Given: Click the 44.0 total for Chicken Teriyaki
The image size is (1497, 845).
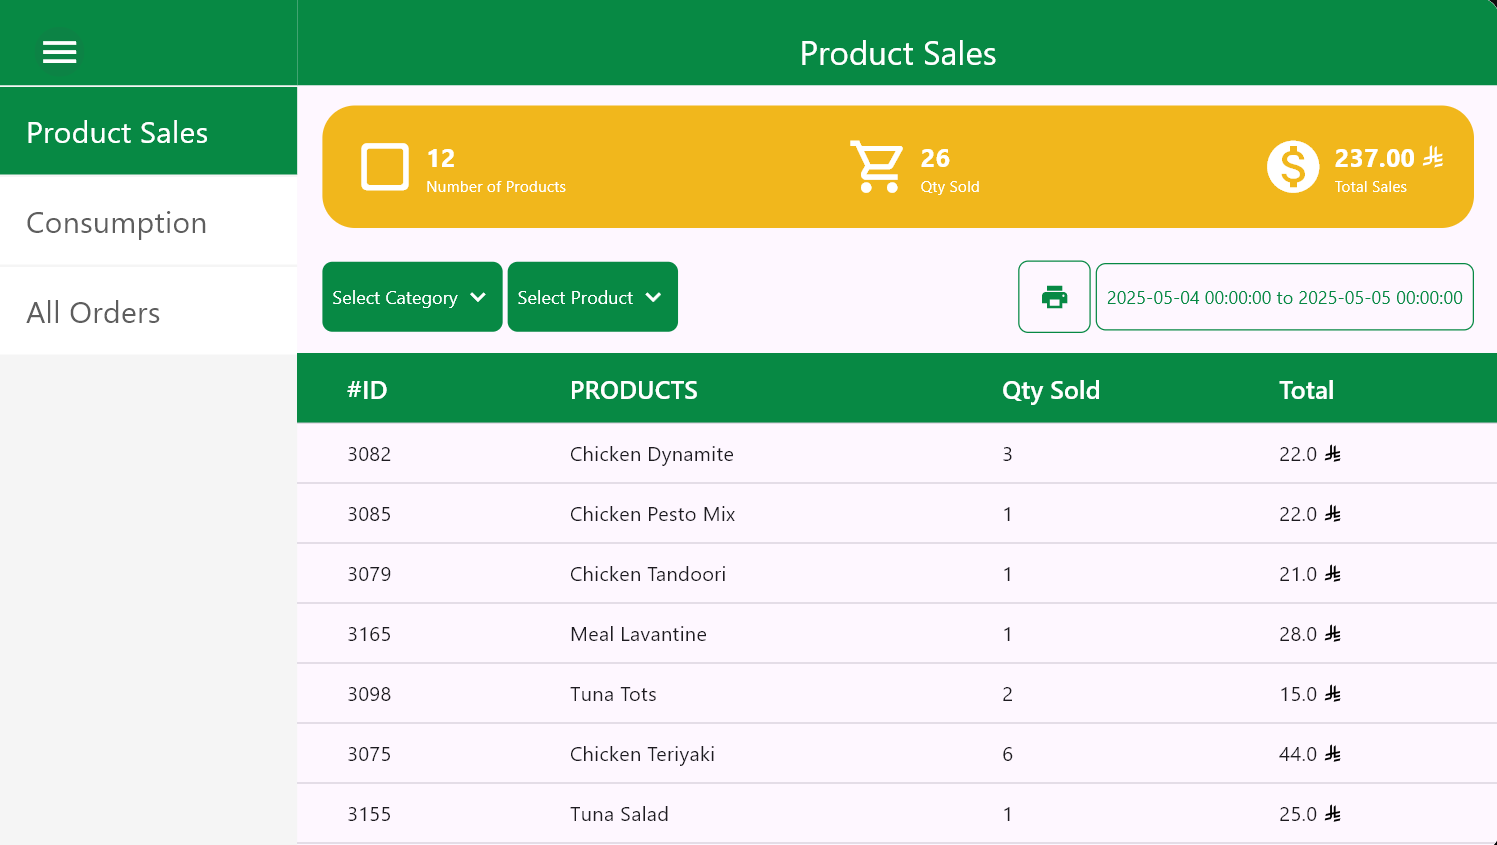Looking at the screenshot, I should [1310, 754].
